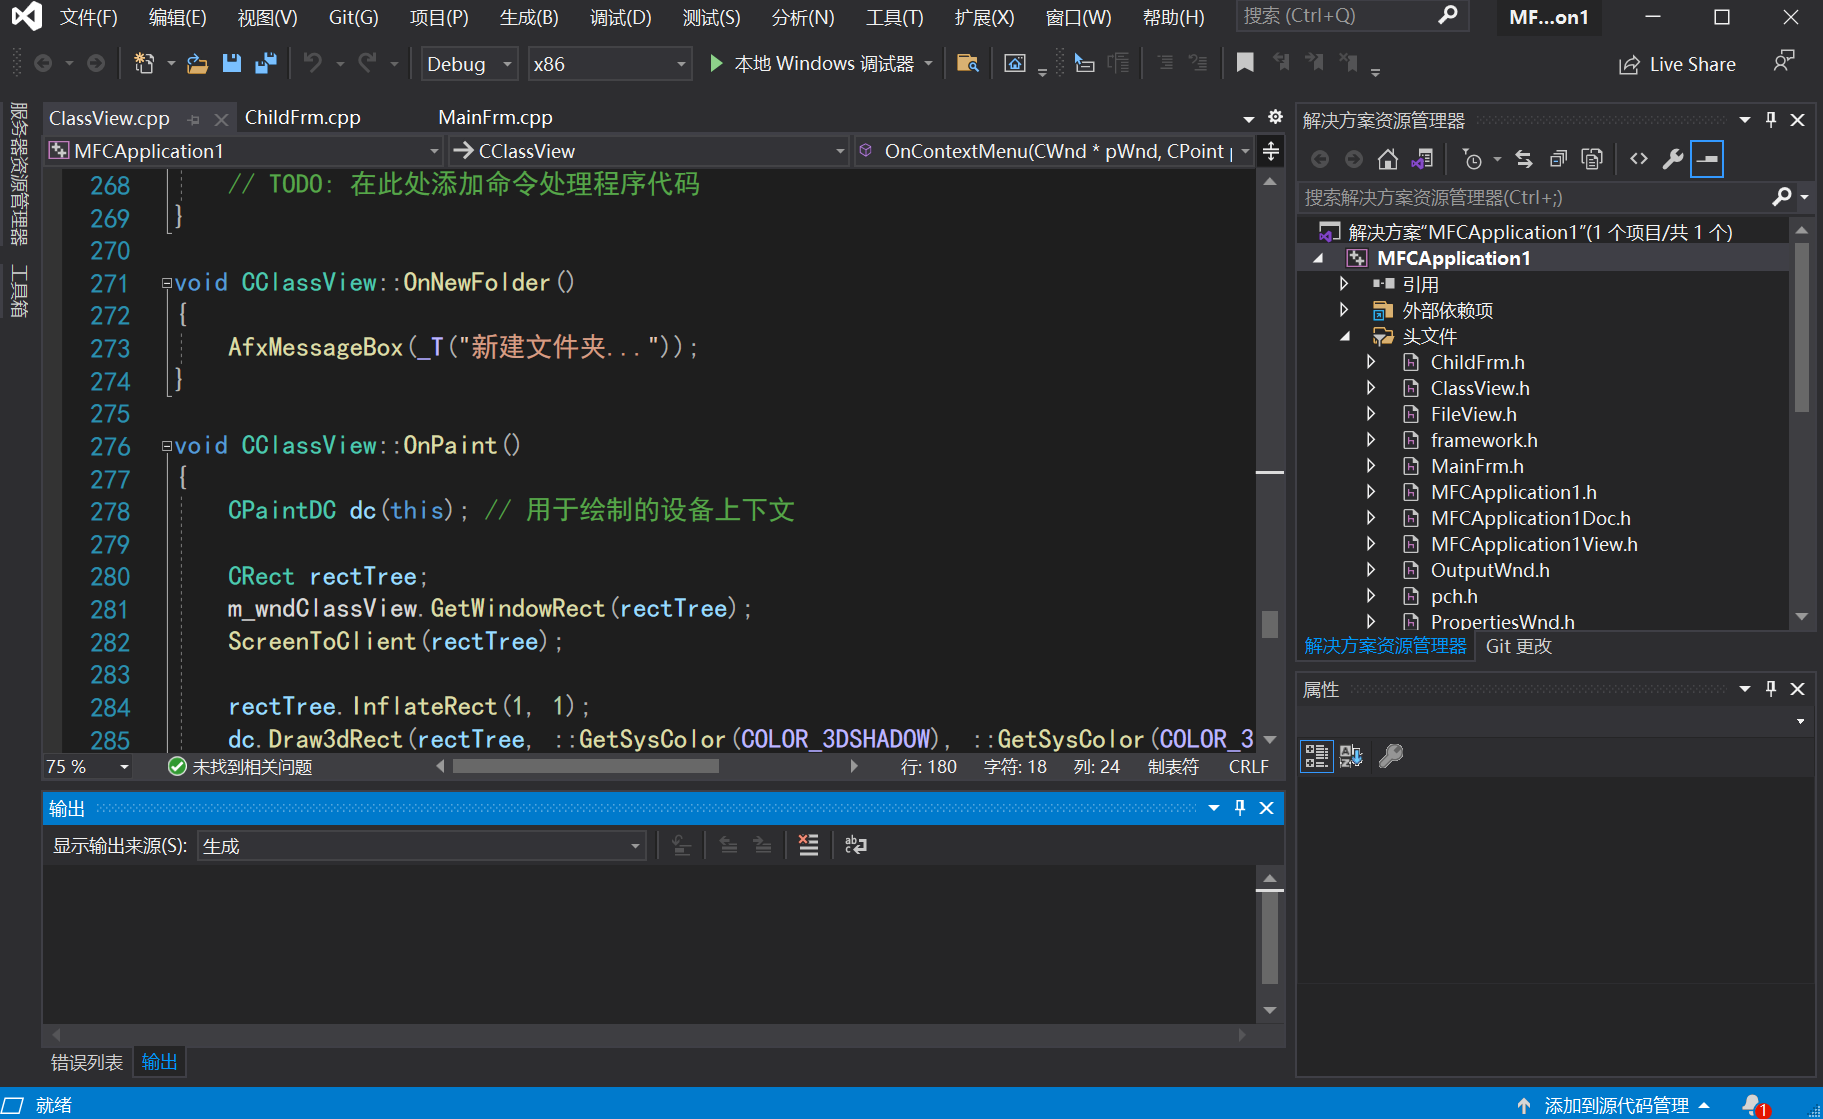Switch to the MainFrm.cpp tab
1823x1119 pixels.
495,118
